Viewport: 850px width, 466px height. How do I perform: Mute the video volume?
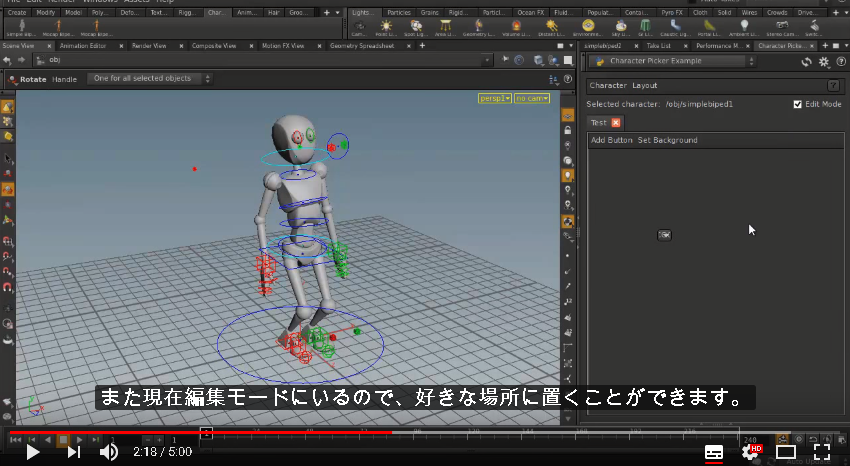(x=109, y=452)
